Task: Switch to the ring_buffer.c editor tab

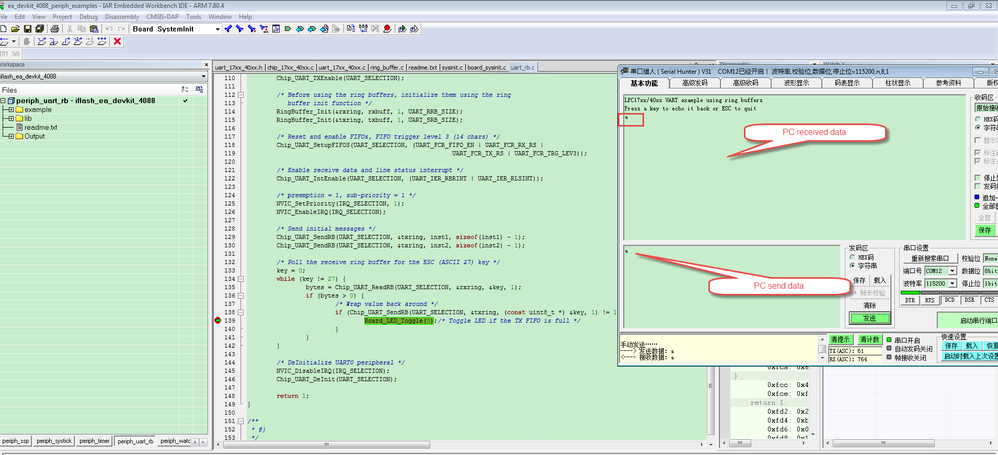Action: [x=386, y=67]
